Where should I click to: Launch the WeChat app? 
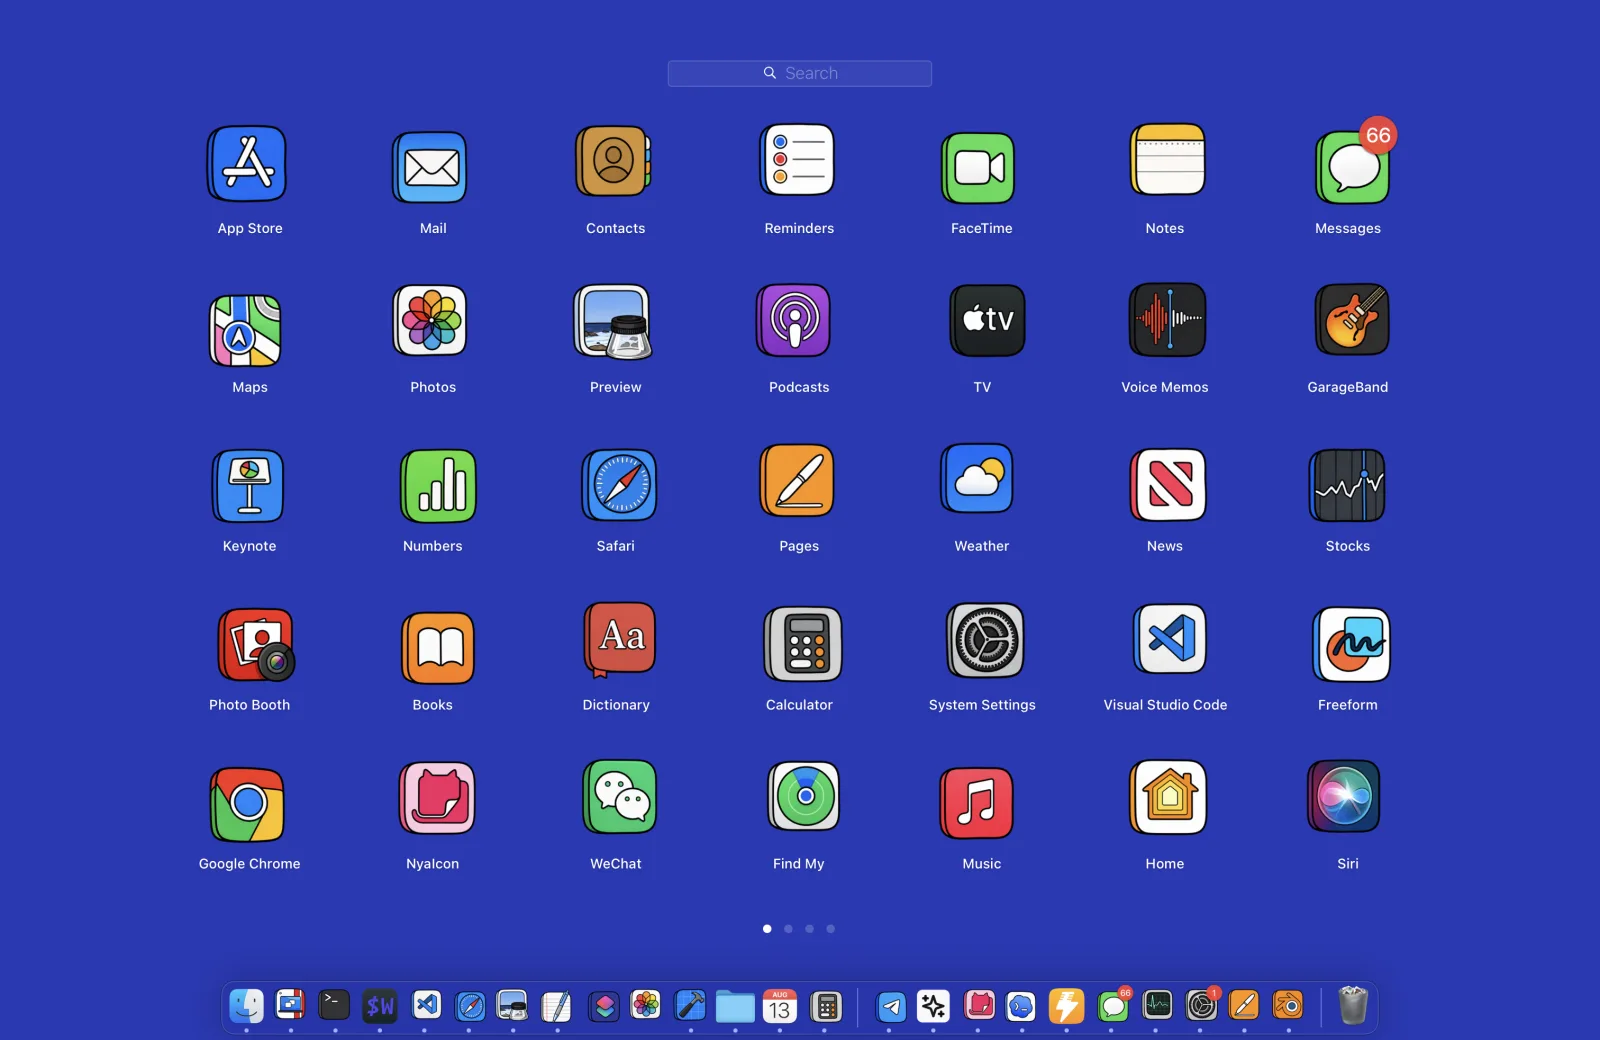pyautogui.click(x=620, y=797)
